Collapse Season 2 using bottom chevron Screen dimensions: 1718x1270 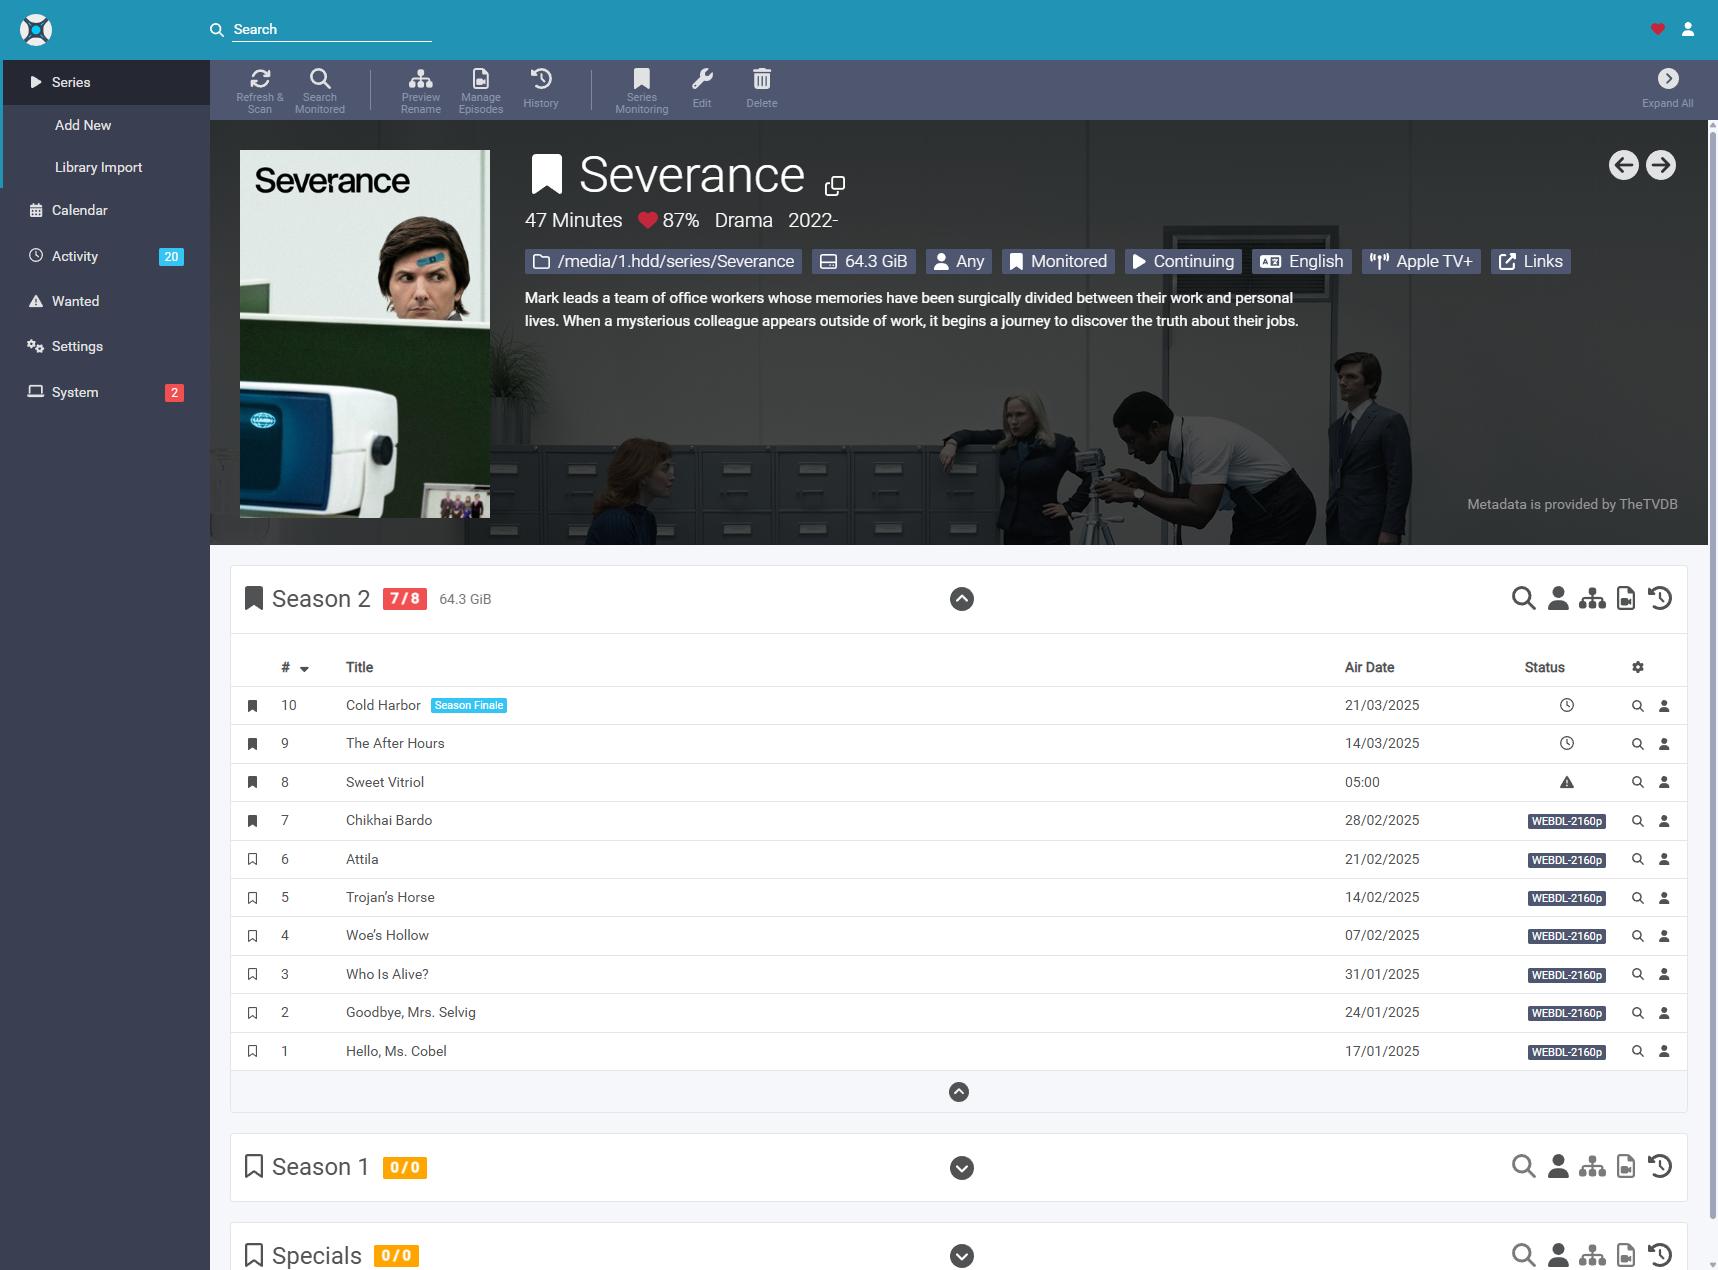click(958, 1092)
